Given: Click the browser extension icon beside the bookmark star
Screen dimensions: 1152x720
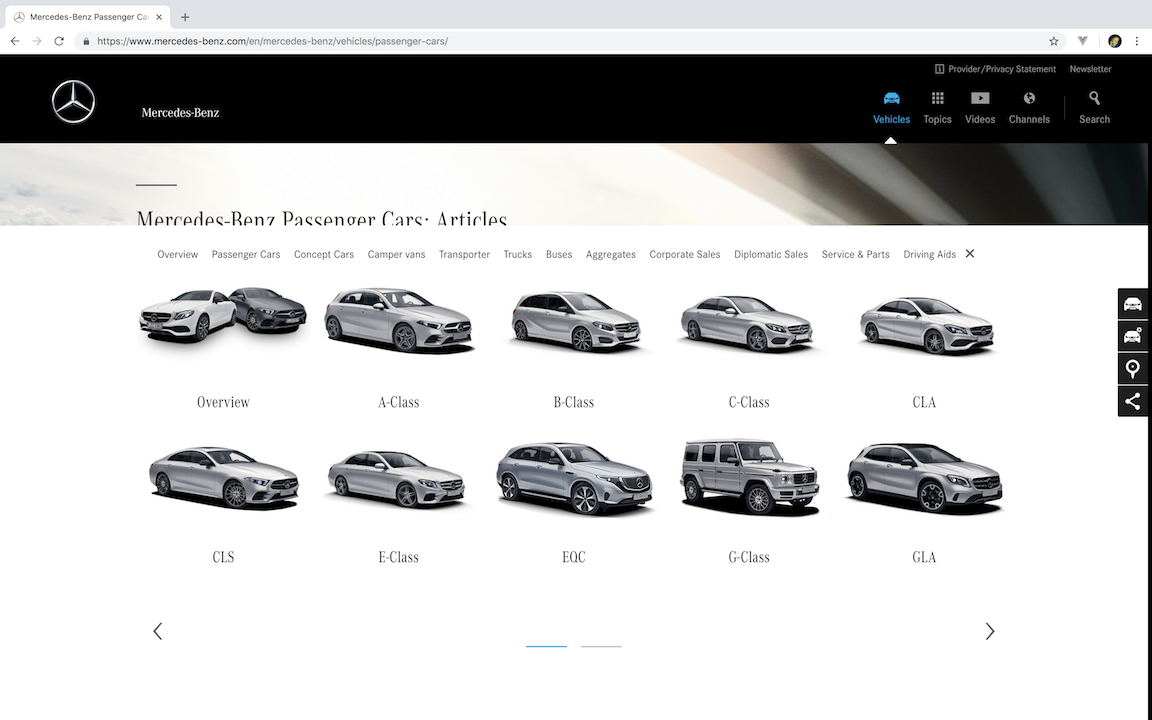Looking at the screenshot, I should (1082, 41).
